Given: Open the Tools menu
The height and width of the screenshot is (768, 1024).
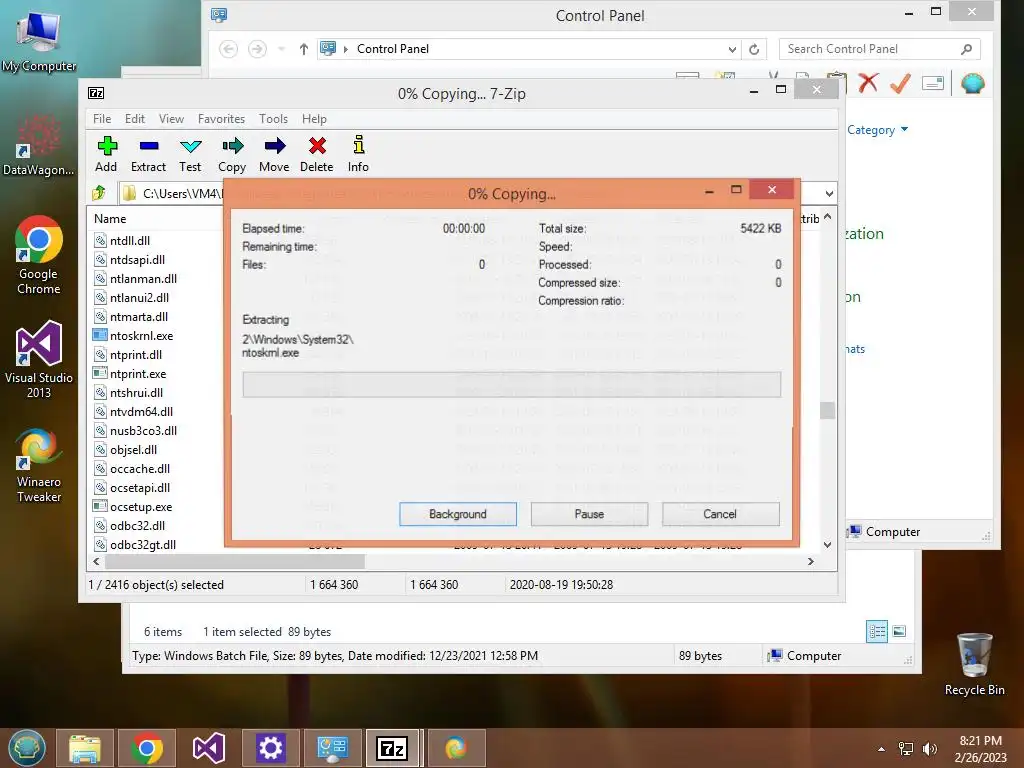Looking at the screenshot, I should [273, 119].
